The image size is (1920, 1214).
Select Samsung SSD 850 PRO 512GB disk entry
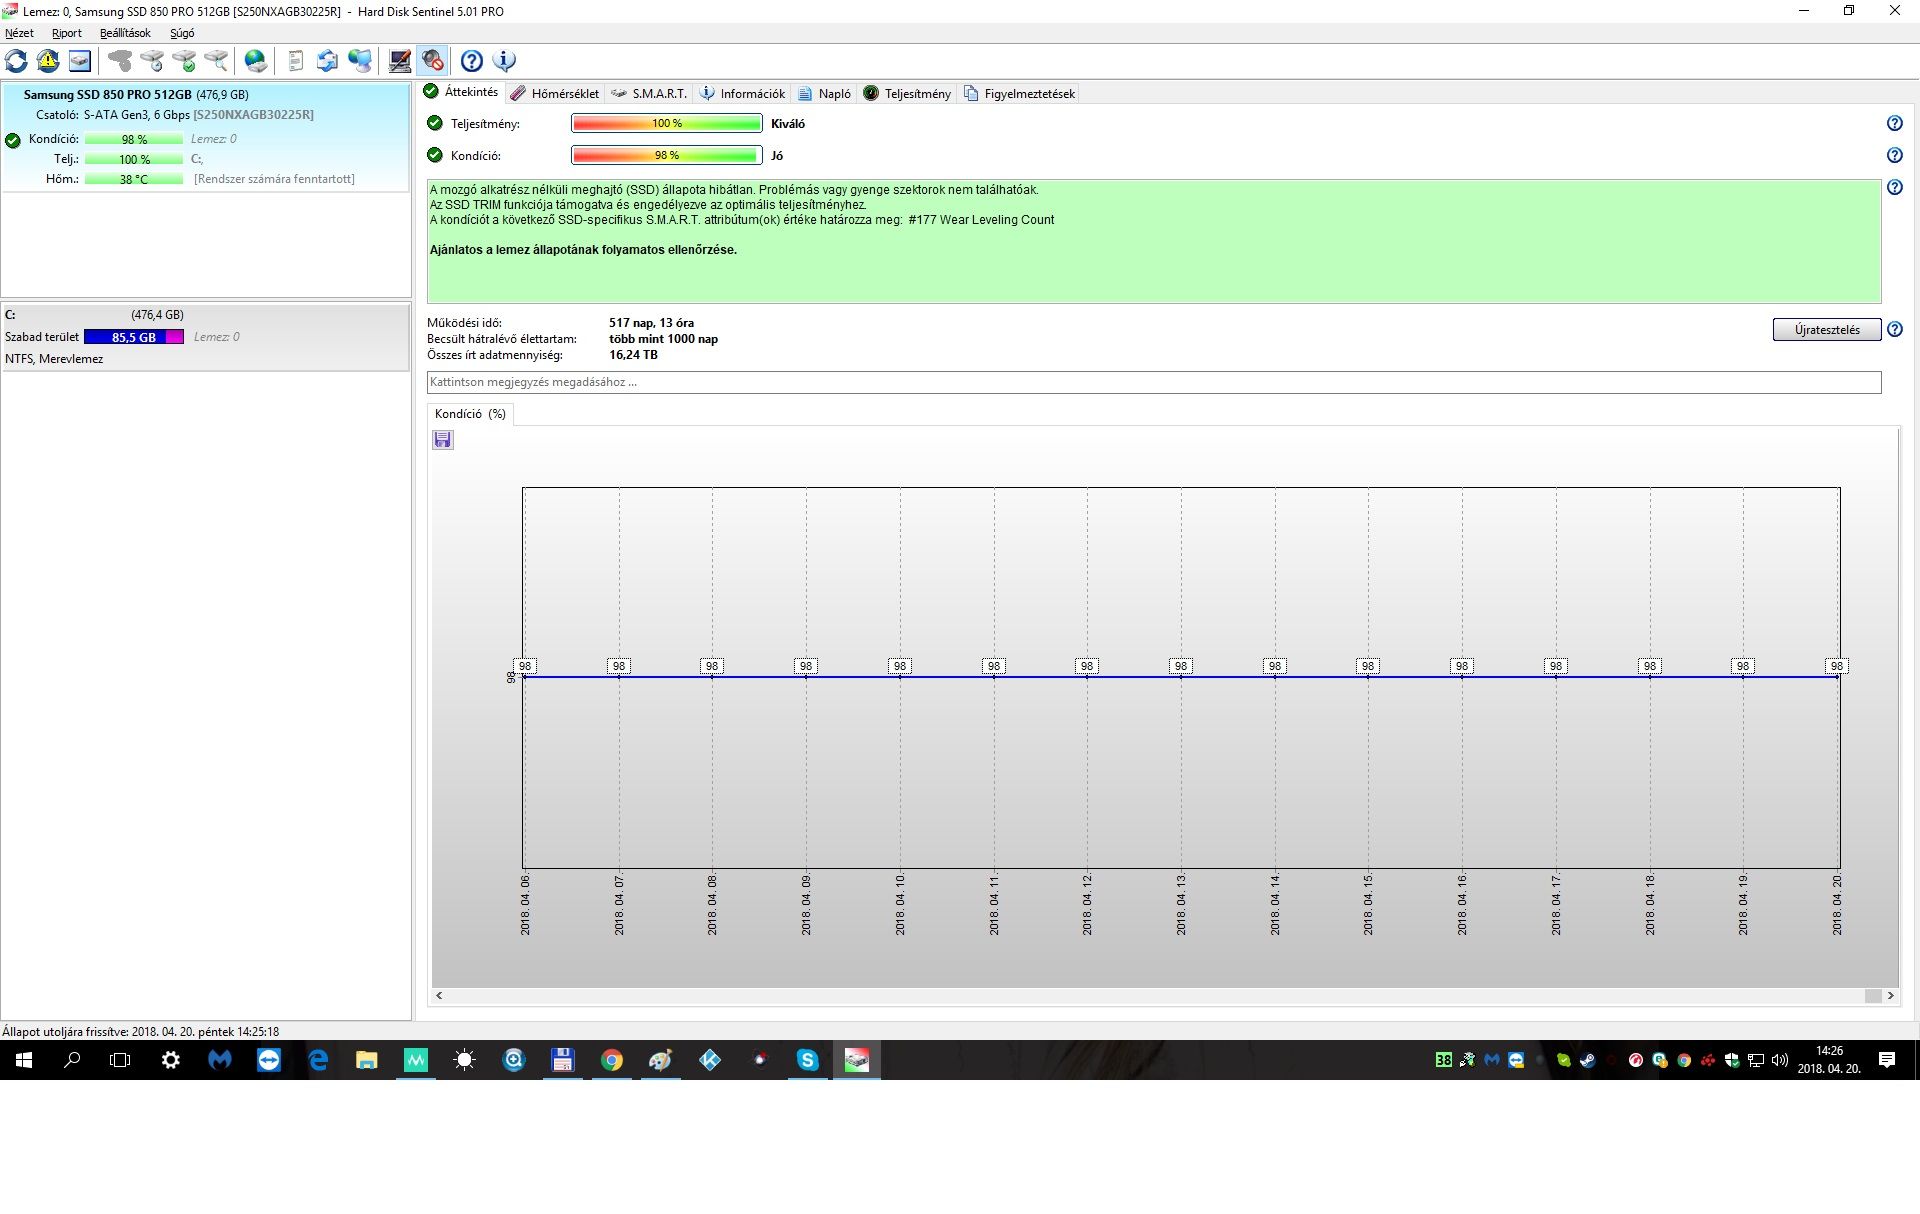[x=206, y=137]
